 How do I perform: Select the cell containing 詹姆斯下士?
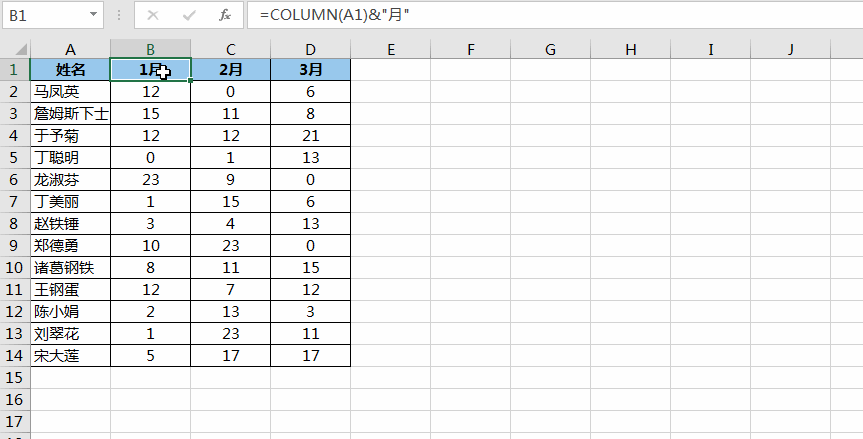70,114
